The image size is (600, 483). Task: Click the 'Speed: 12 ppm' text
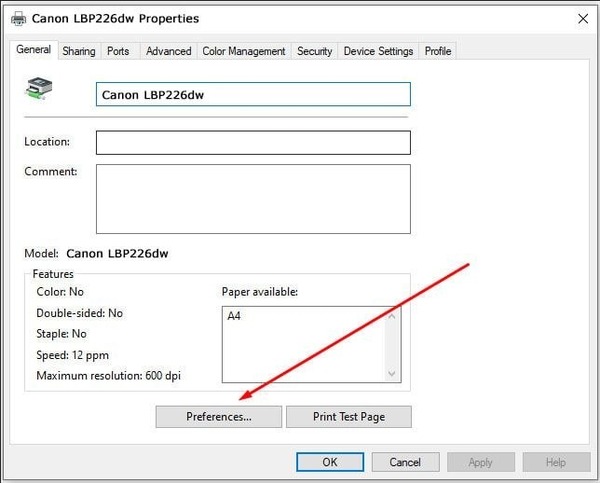tap(72, 355)
